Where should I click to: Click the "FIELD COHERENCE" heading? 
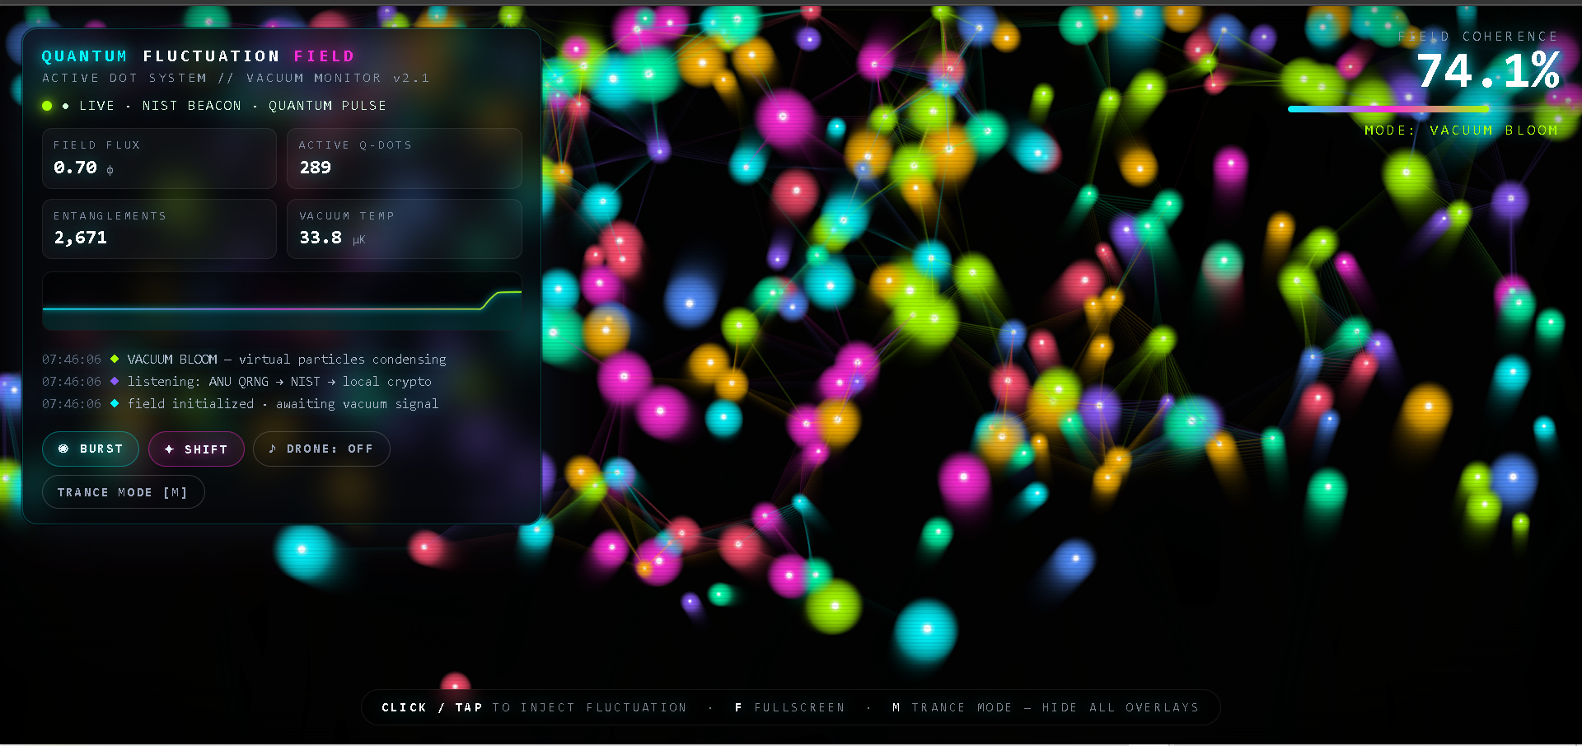click(1478, 36)
